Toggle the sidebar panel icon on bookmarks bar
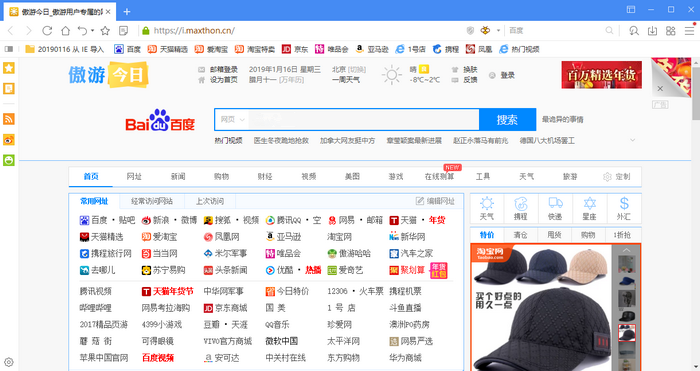Image resolution: width=700 pixels, height=371 pixels. pyautogui.click(x=9, y=49)
